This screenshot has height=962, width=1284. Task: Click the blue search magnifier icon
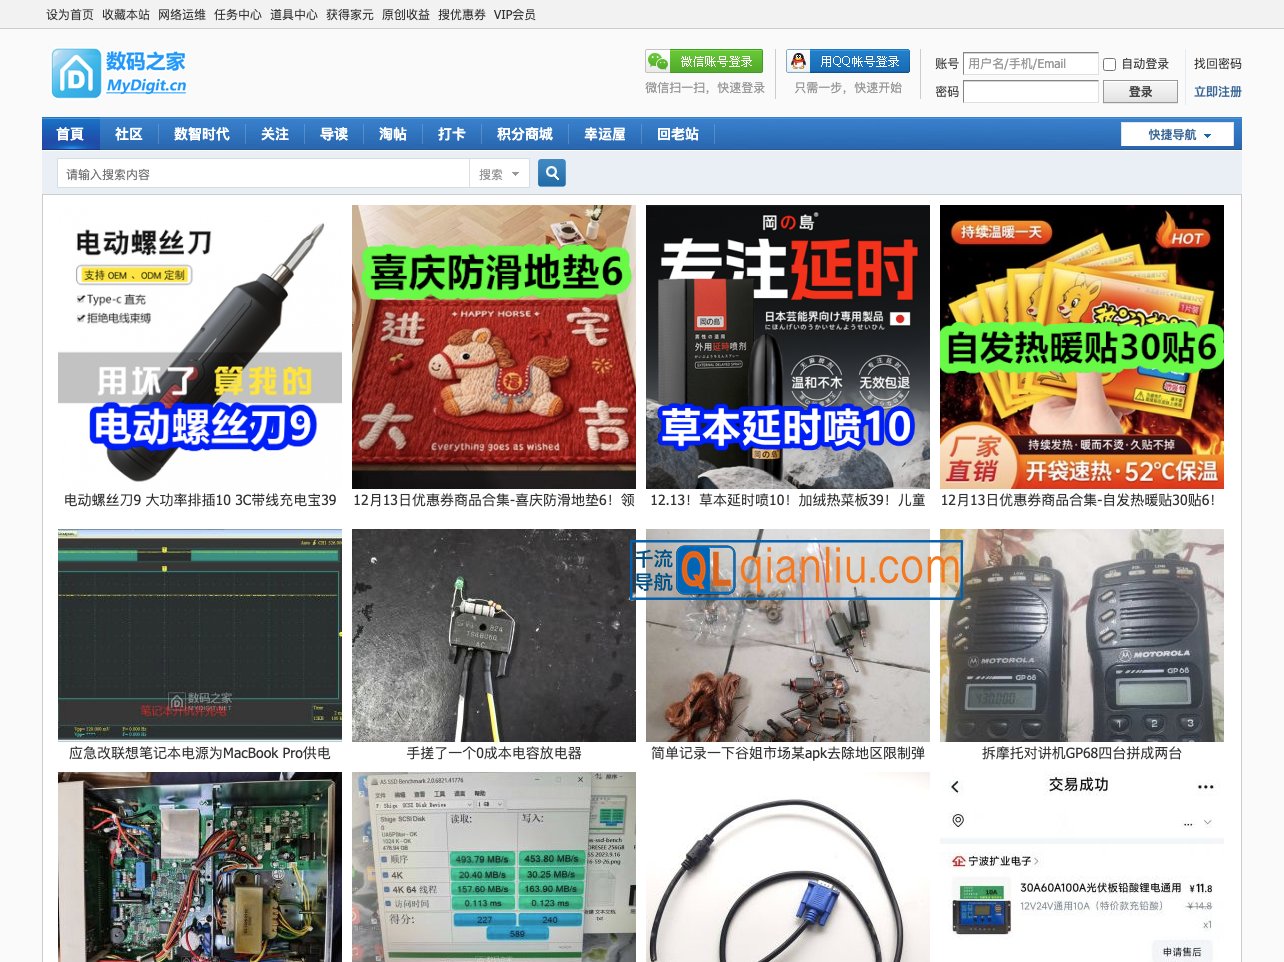(551, 172)
